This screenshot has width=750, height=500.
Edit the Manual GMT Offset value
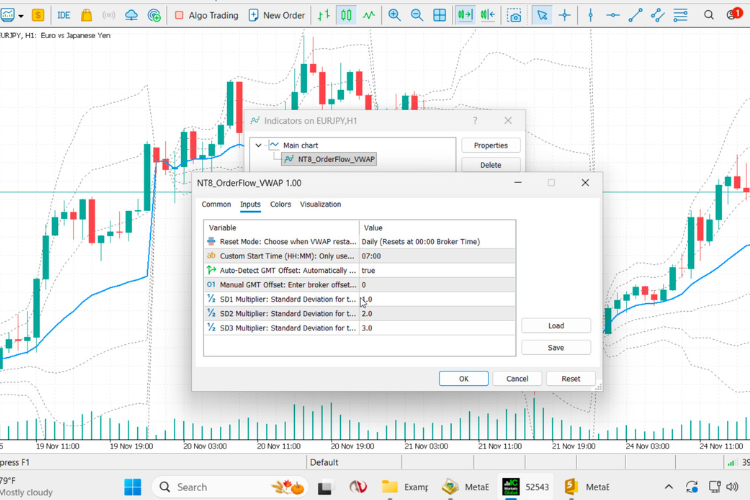coord(437,285)
